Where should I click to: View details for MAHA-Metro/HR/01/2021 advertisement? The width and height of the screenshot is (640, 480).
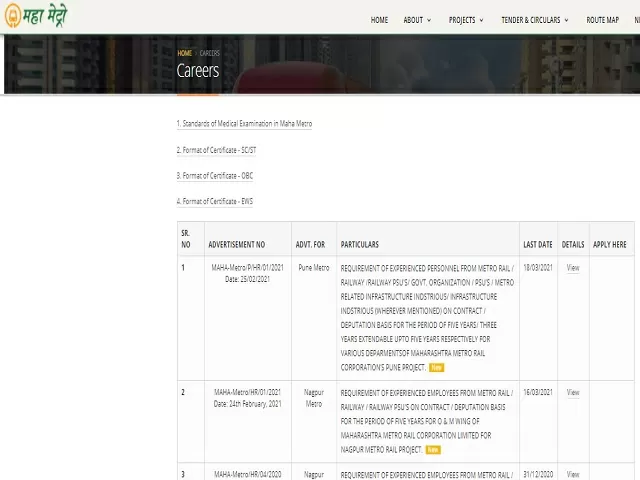[x=573, y=392]
